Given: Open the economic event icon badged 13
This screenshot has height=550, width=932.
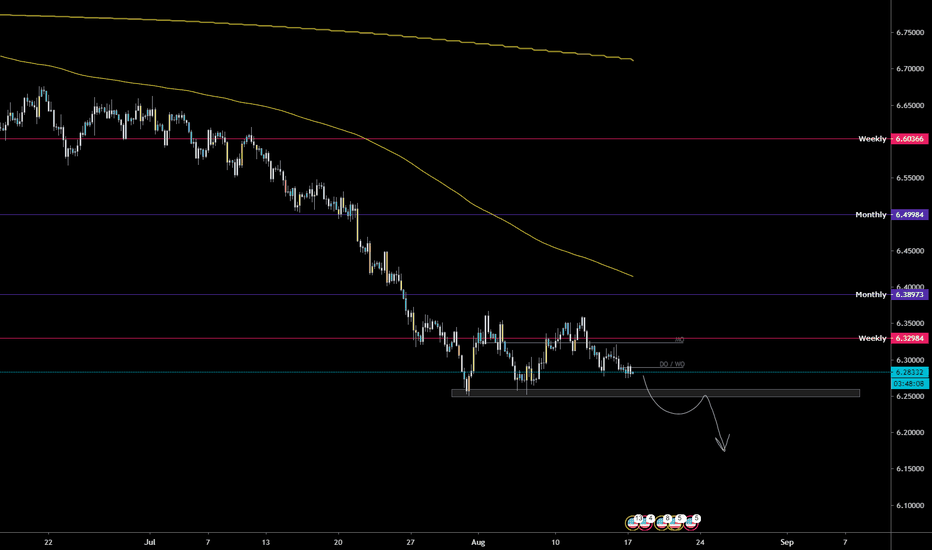Looking at the screenshot, I should (632, 523).
